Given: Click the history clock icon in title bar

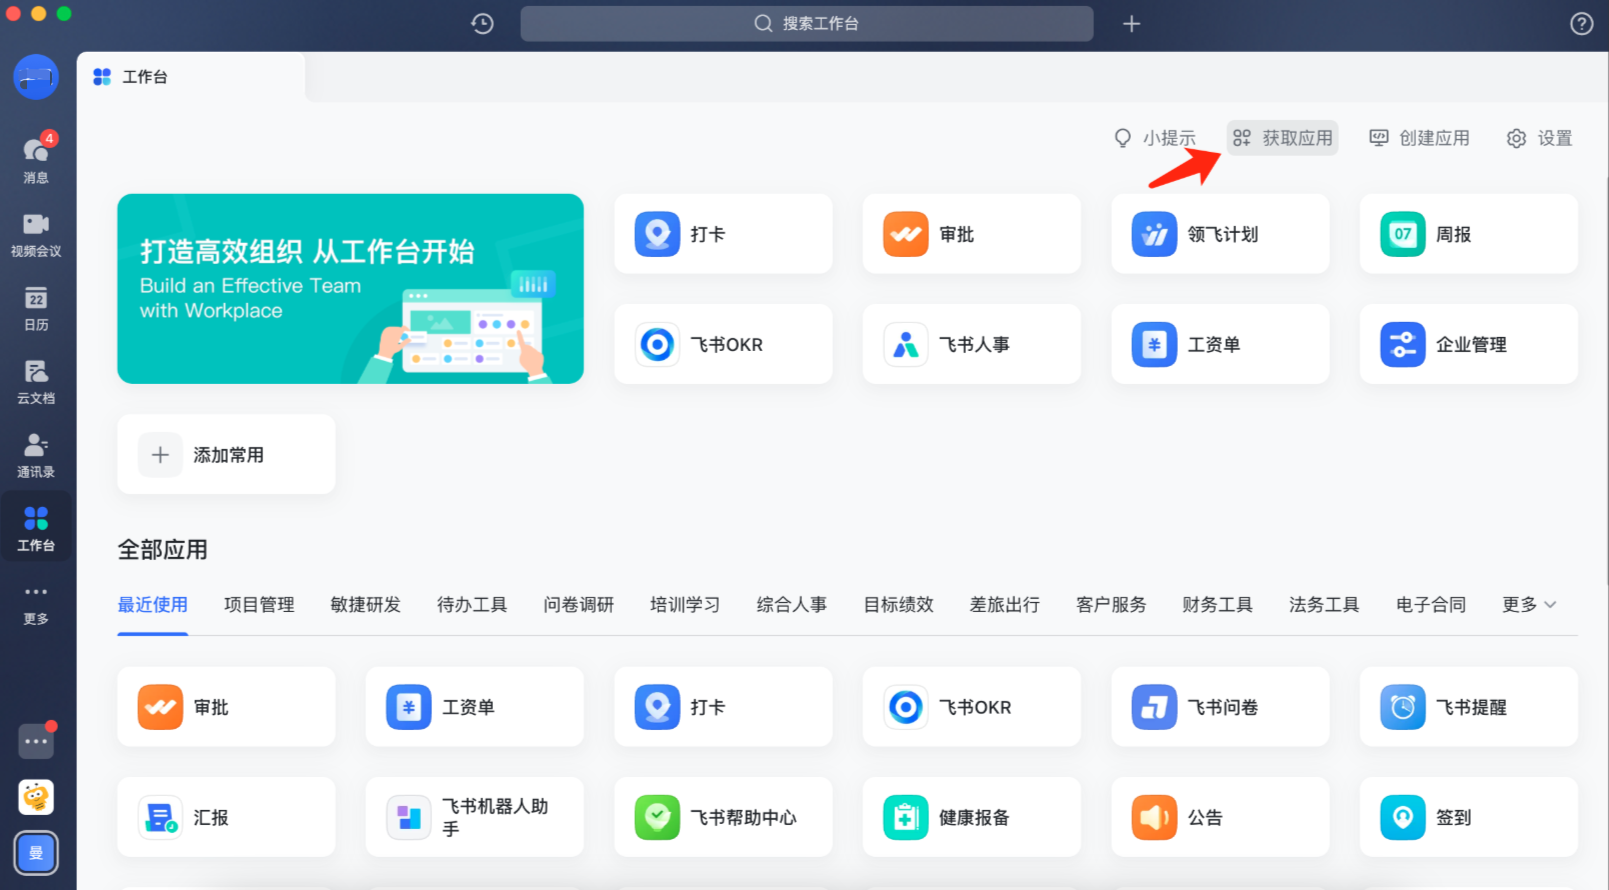Looking at the screenshot, I should pos(482,23).
